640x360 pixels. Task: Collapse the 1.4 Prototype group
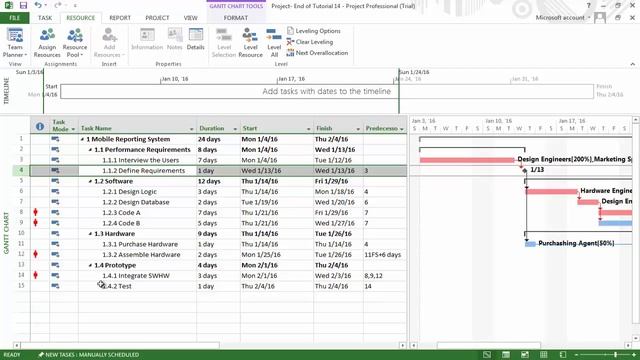click(x=91, y=266)
